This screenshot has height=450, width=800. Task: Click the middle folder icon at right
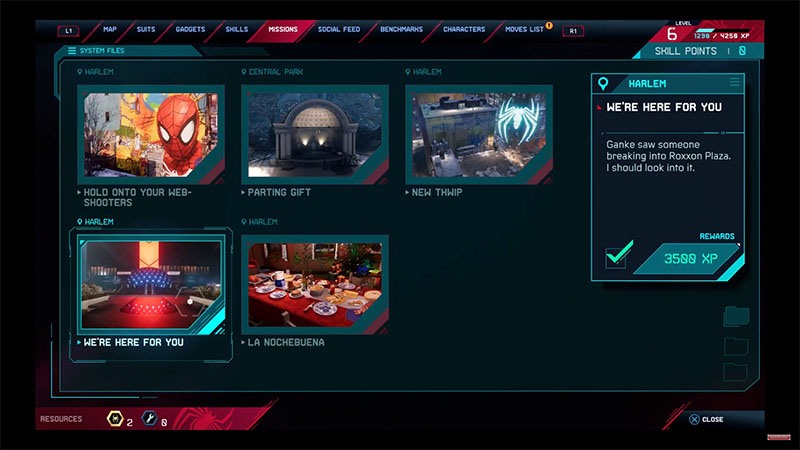click(x=736, y=346)
